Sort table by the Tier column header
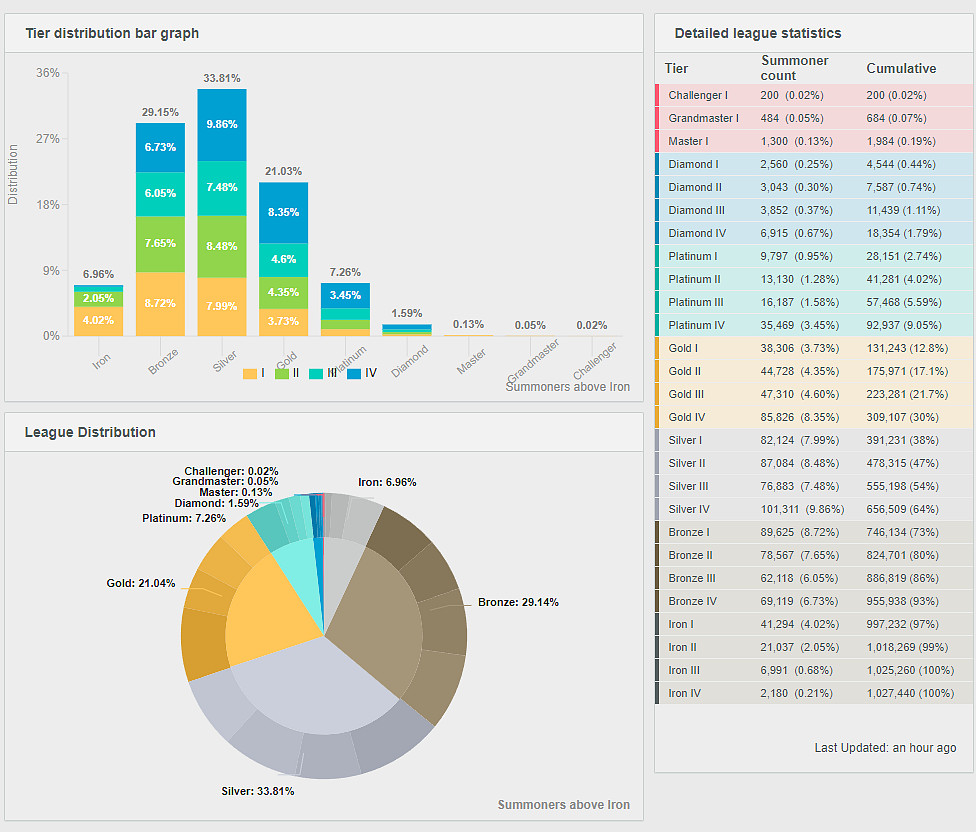This screenshot has height=832, width=976. tap(677, 69)
